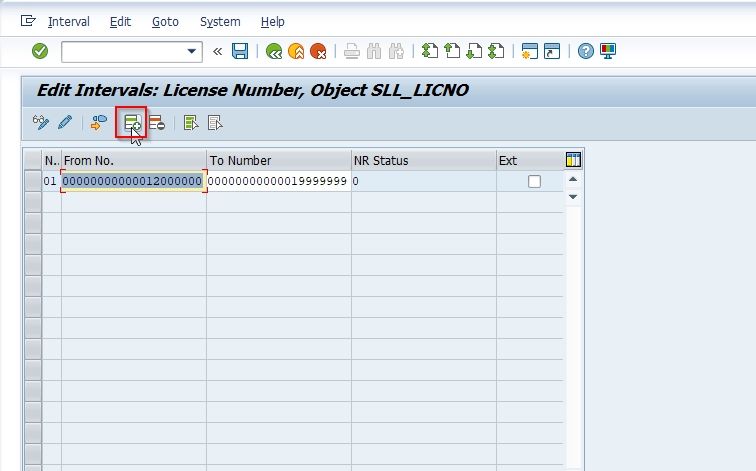The image size is (756, 471).
Task: Click the table scroll down arrow
Action: (x=573, y=197)
